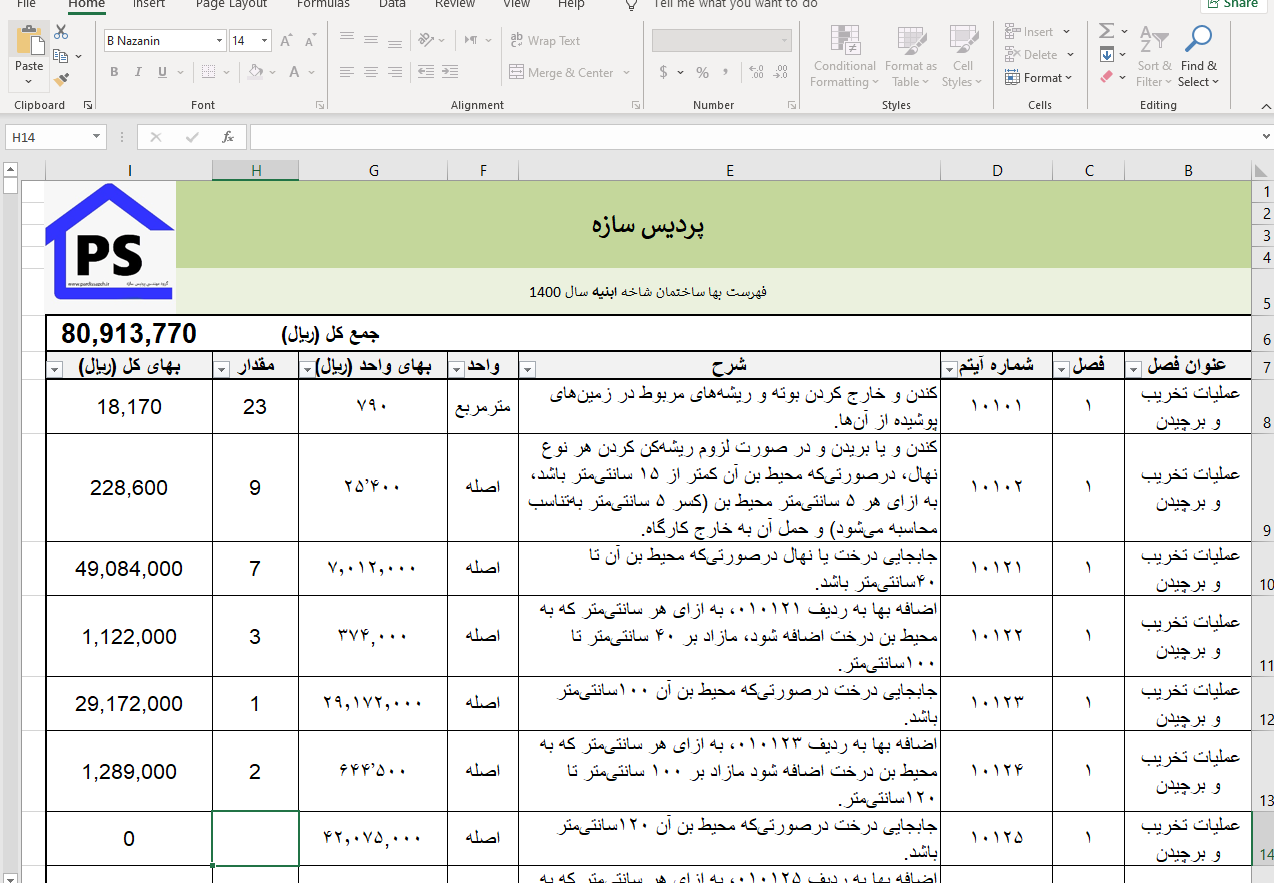Open the Data tab
The width and height of the screenshot is (1274, 883).
[392, 4]
